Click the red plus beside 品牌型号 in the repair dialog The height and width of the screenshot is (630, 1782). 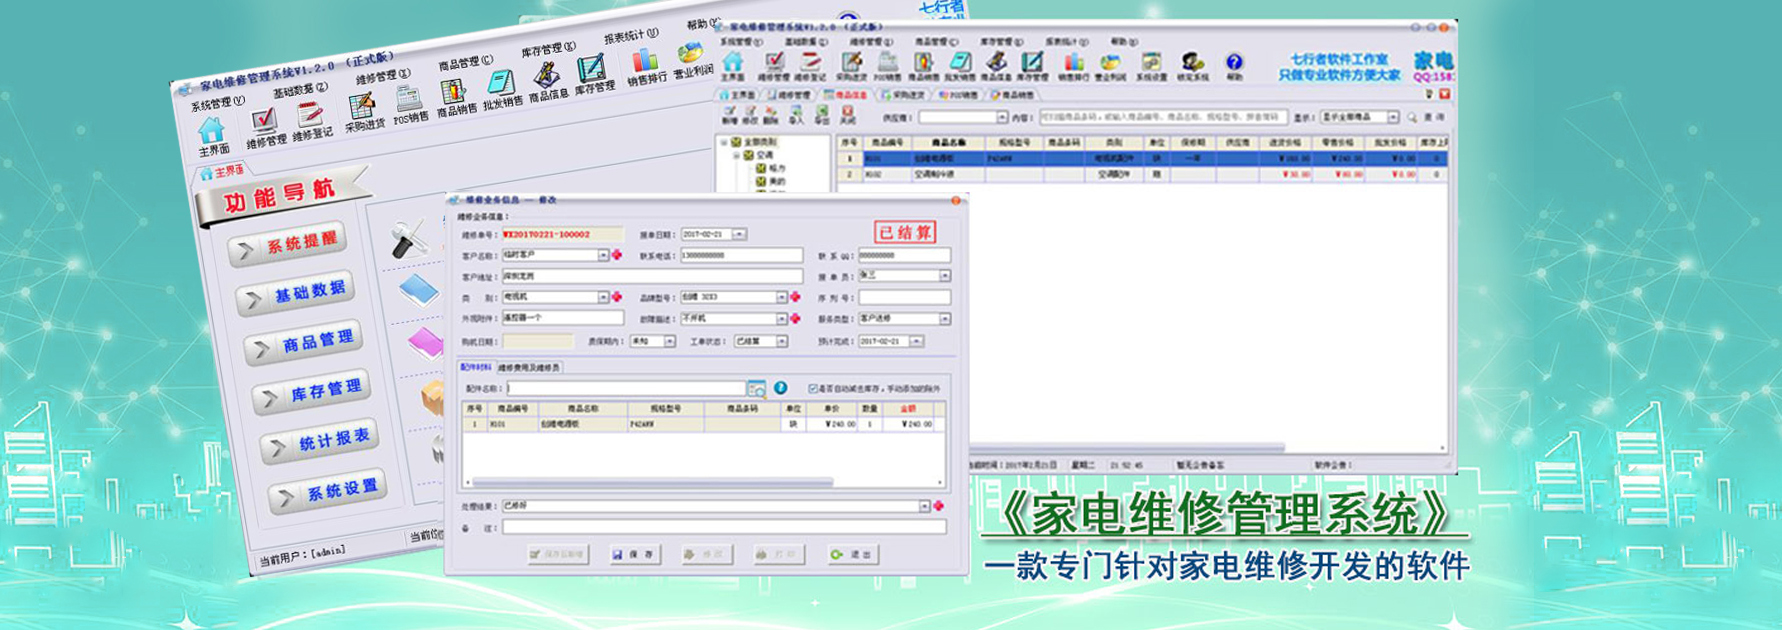point(795,297)
